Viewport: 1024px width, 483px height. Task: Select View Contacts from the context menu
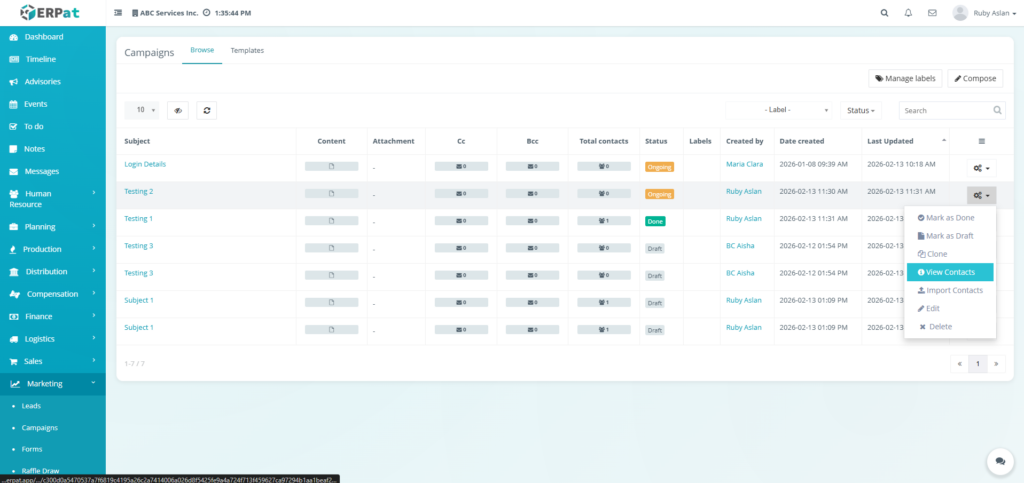click(x=949, y=272)
